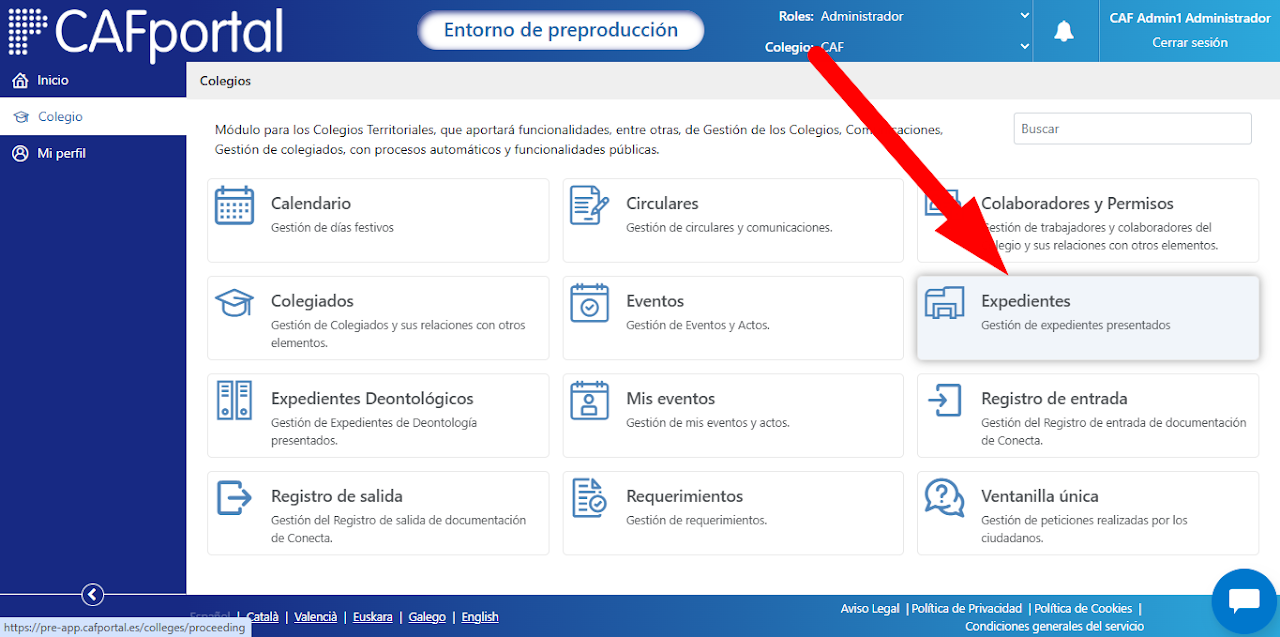Collapse the sidebar with the arrow toggle
The image size is (1280, 637).
click(92, 595)
